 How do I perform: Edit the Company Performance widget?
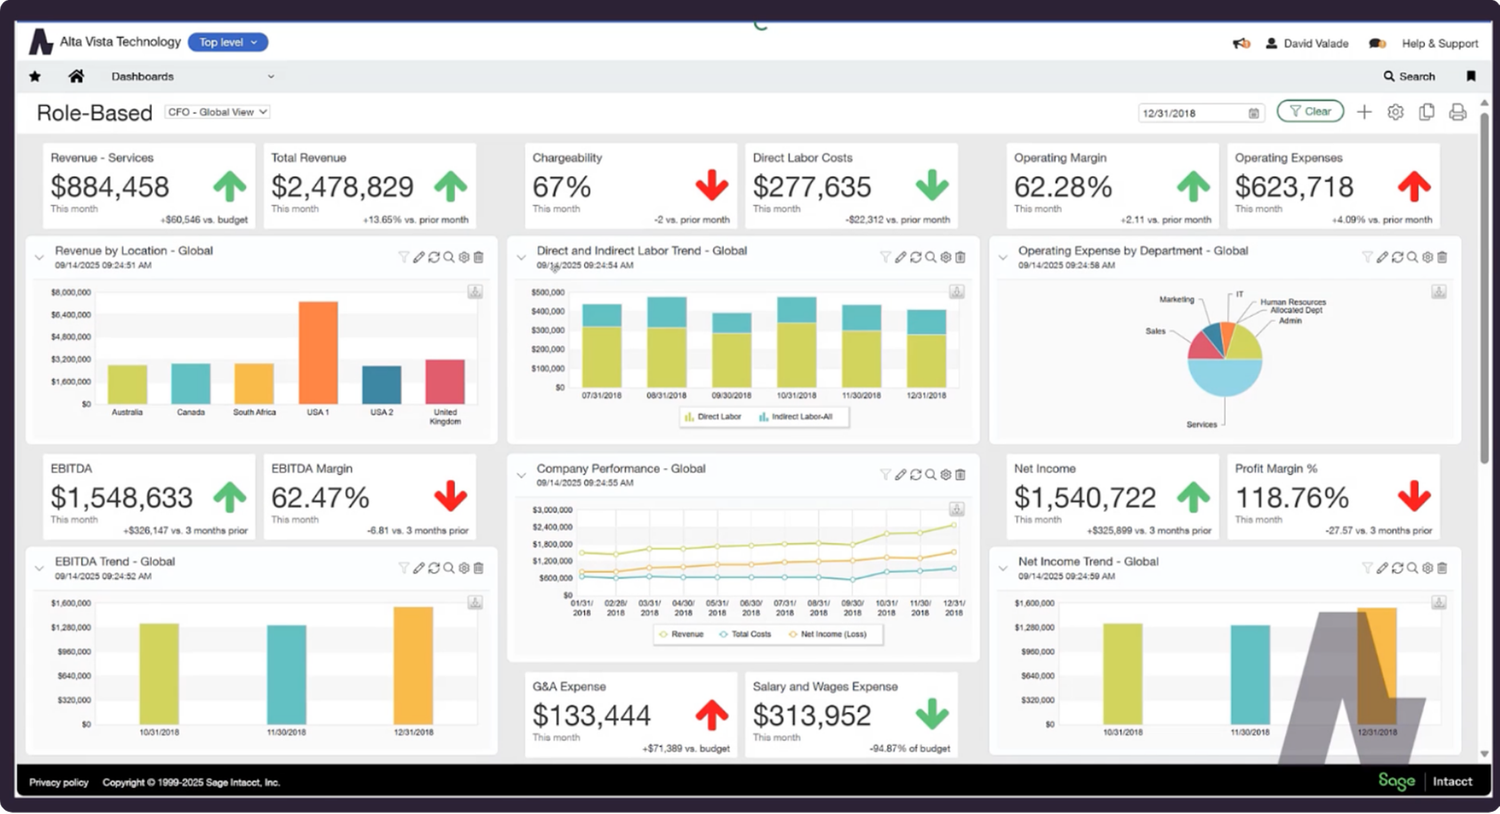point(901,475)
